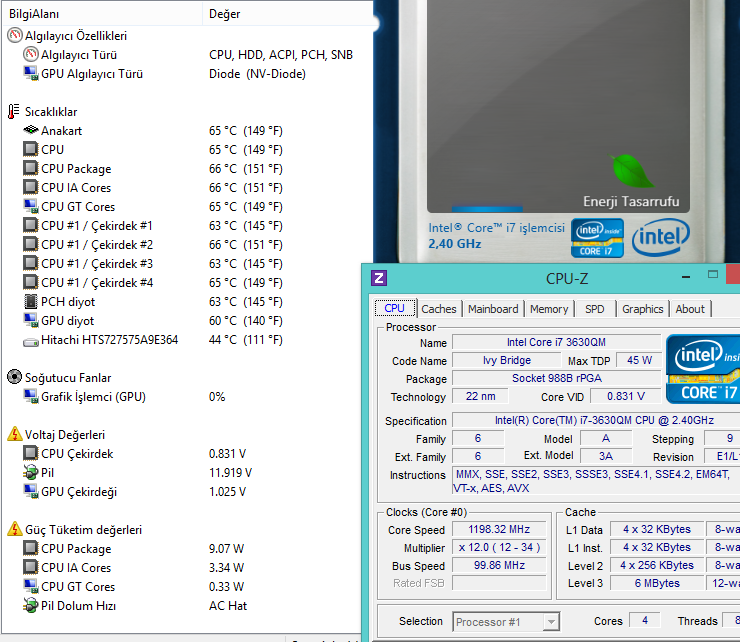
Task: Click the Soğutucu Fanlar fan icon
Action: click(15, 377)
